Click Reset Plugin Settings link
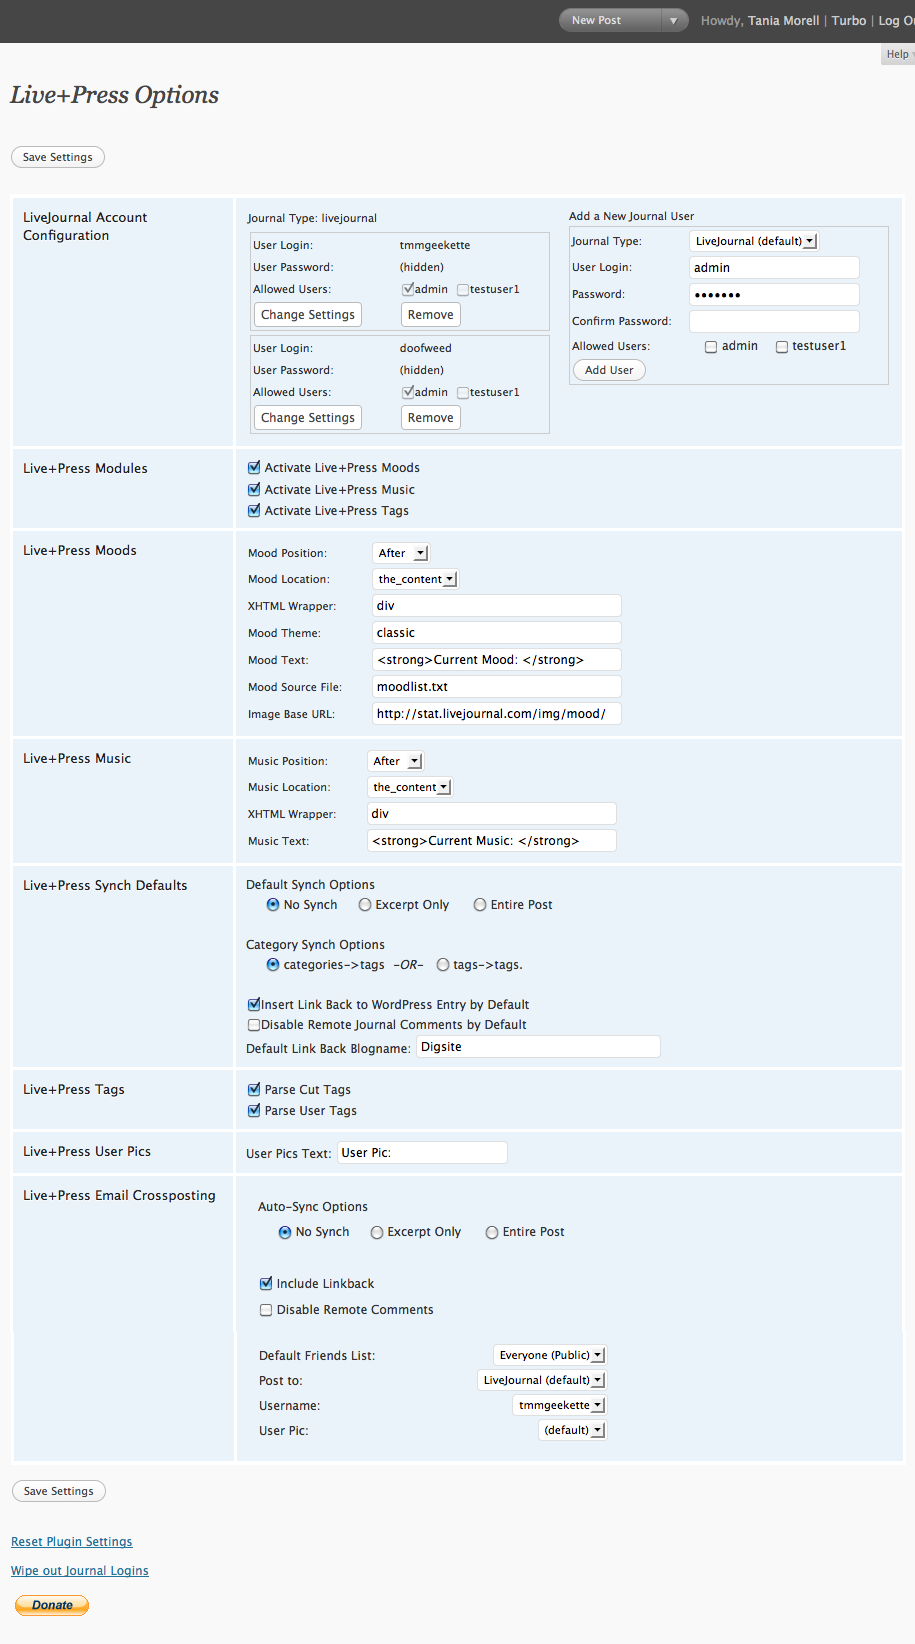915x1644 pixels. pos(72,1542)
